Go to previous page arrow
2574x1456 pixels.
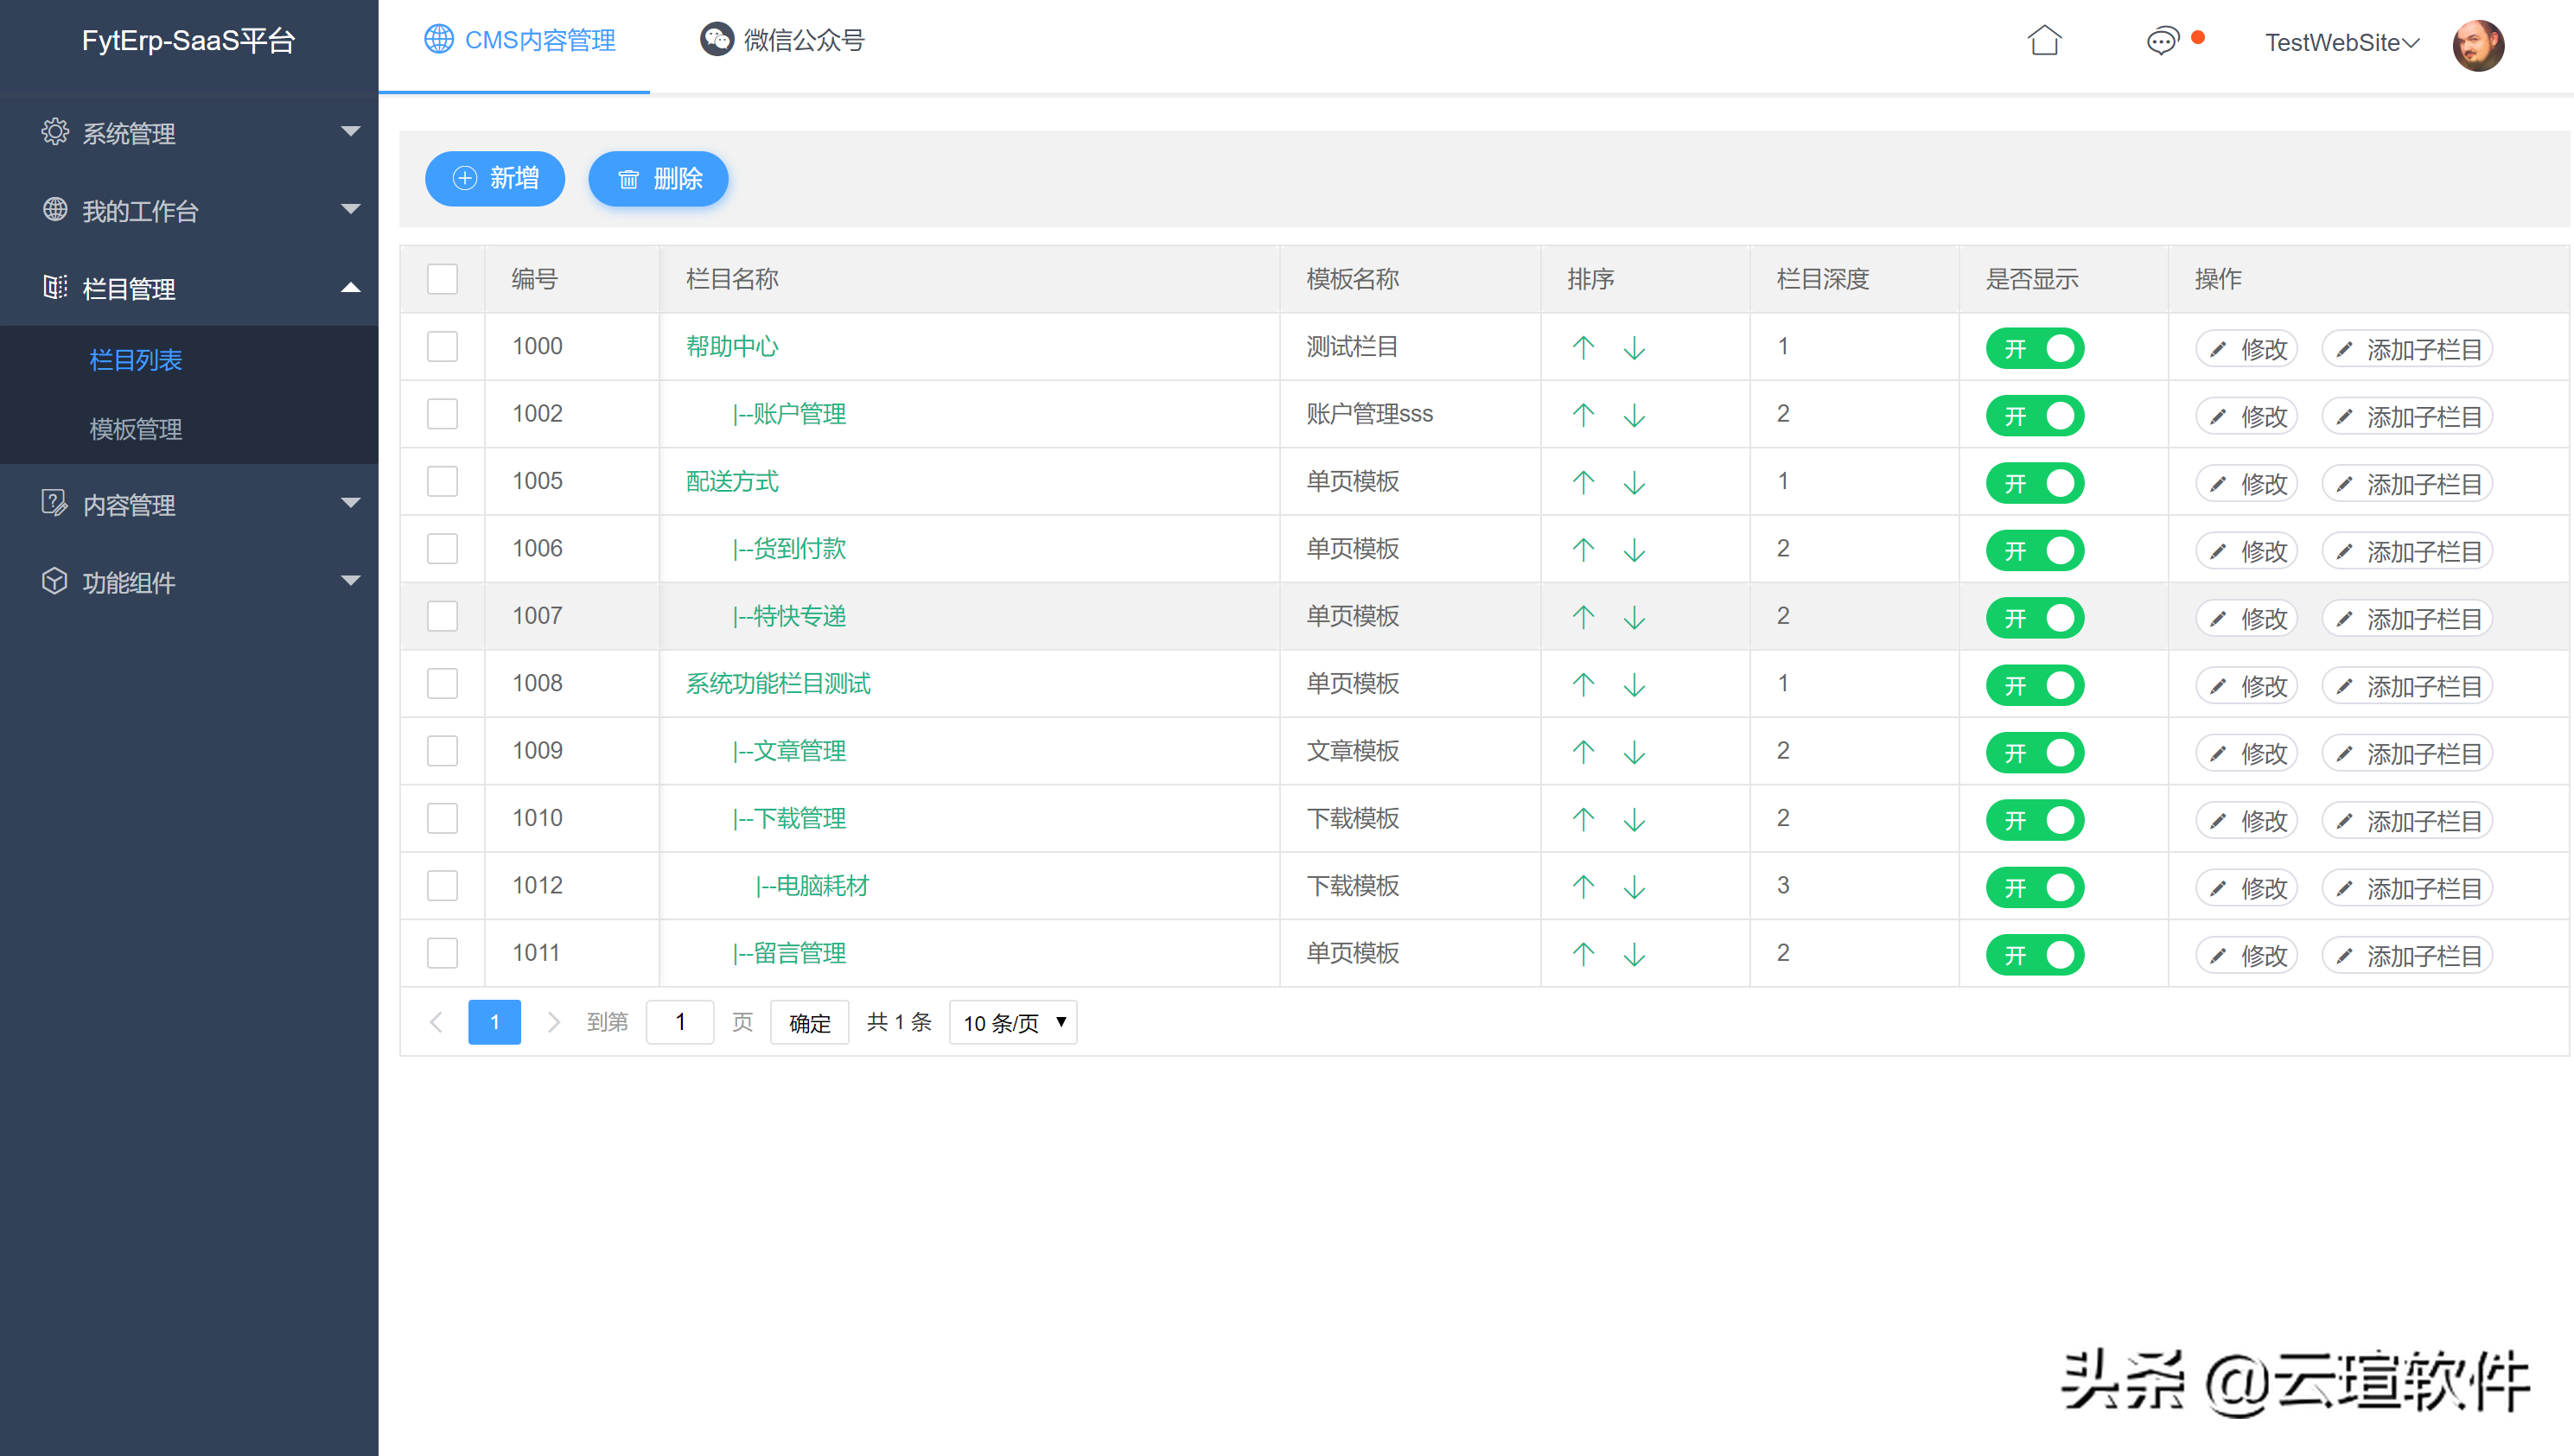436,1022
